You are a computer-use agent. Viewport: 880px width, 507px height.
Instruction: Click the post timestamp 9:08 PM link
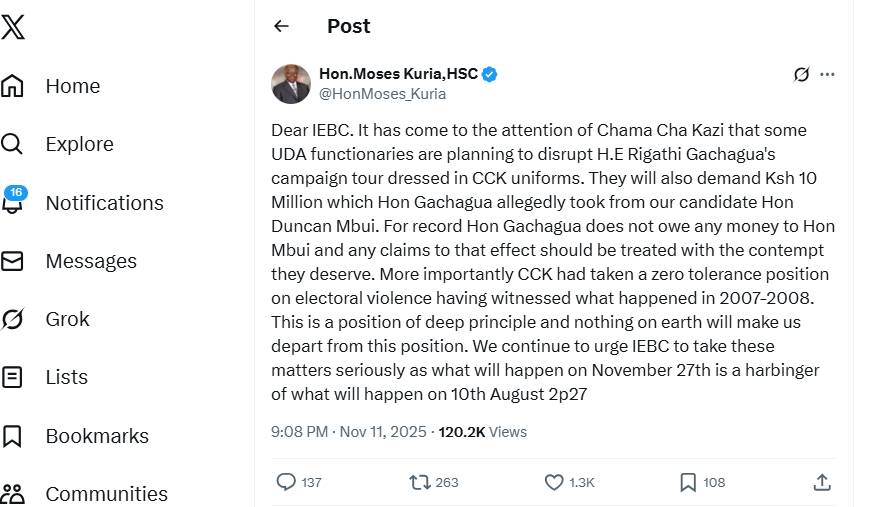299,432
